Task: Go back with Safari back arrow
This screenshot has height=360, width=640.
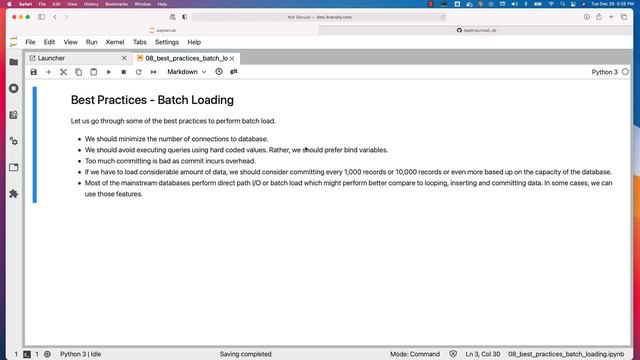Action: pyautogui.click(x=55, y=17)
